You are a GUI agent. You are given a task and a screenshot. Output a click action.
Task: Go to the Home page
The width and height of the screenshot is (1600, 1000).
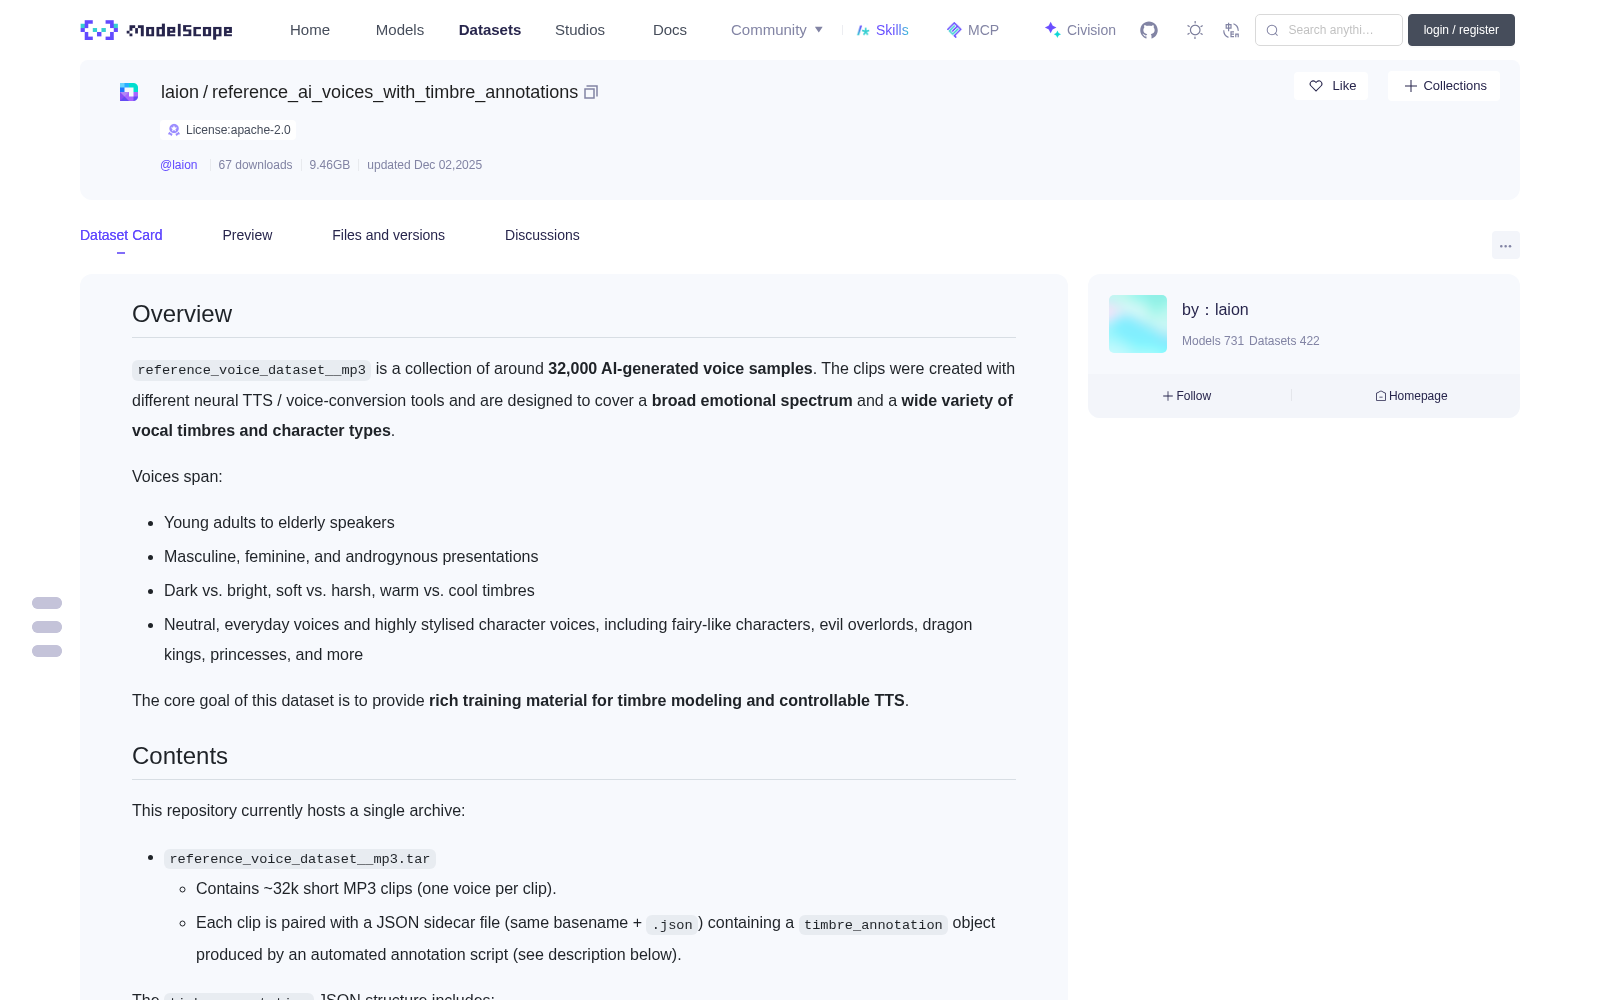tap(310, 30)
